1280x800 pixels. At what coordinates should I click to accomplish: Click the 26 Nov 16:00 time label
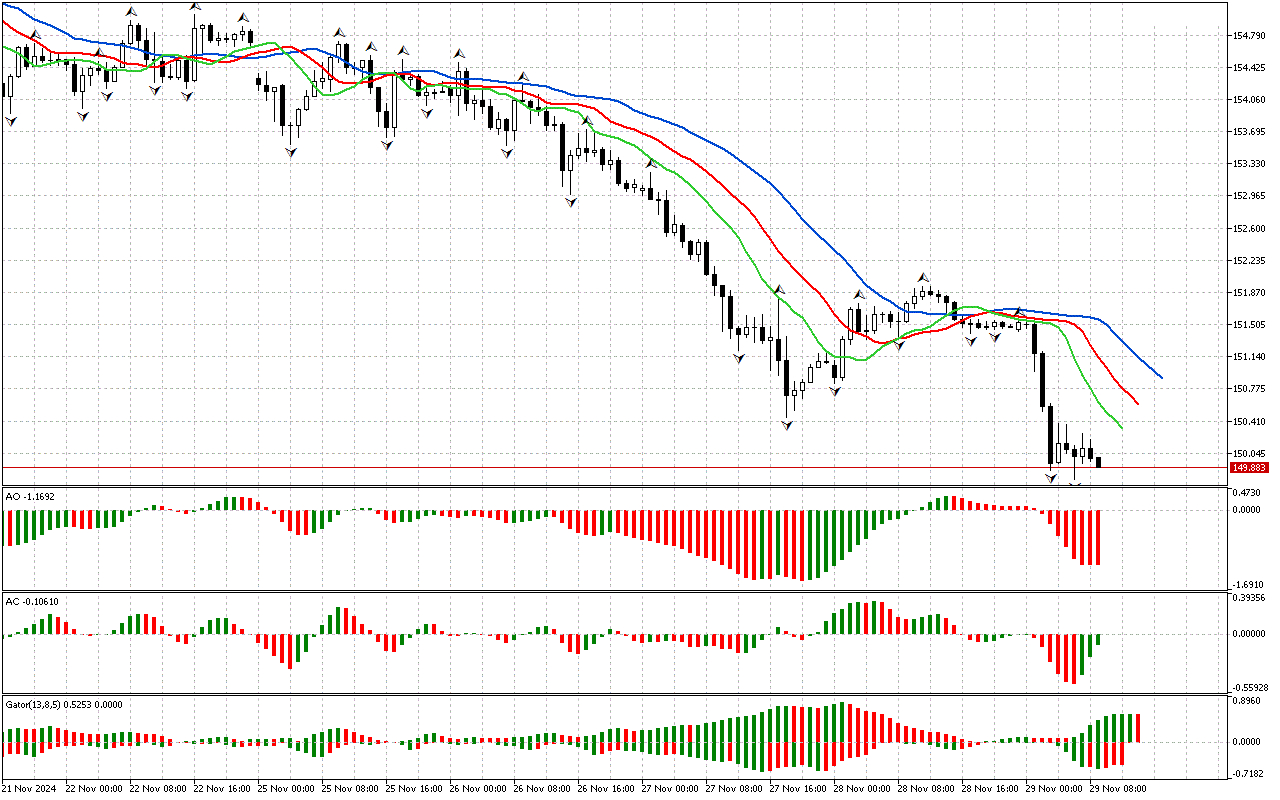click(x=606, y=789)
